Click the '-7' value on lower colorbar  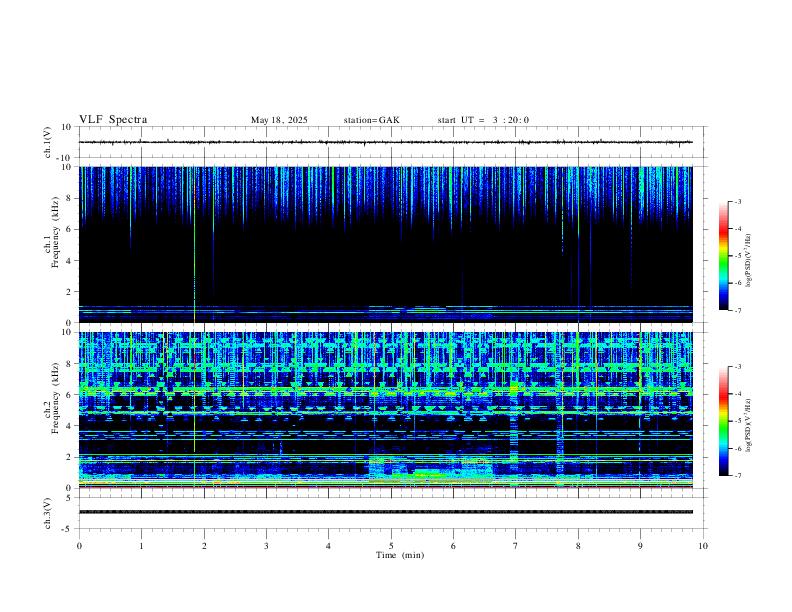click(x=738, y=476)
